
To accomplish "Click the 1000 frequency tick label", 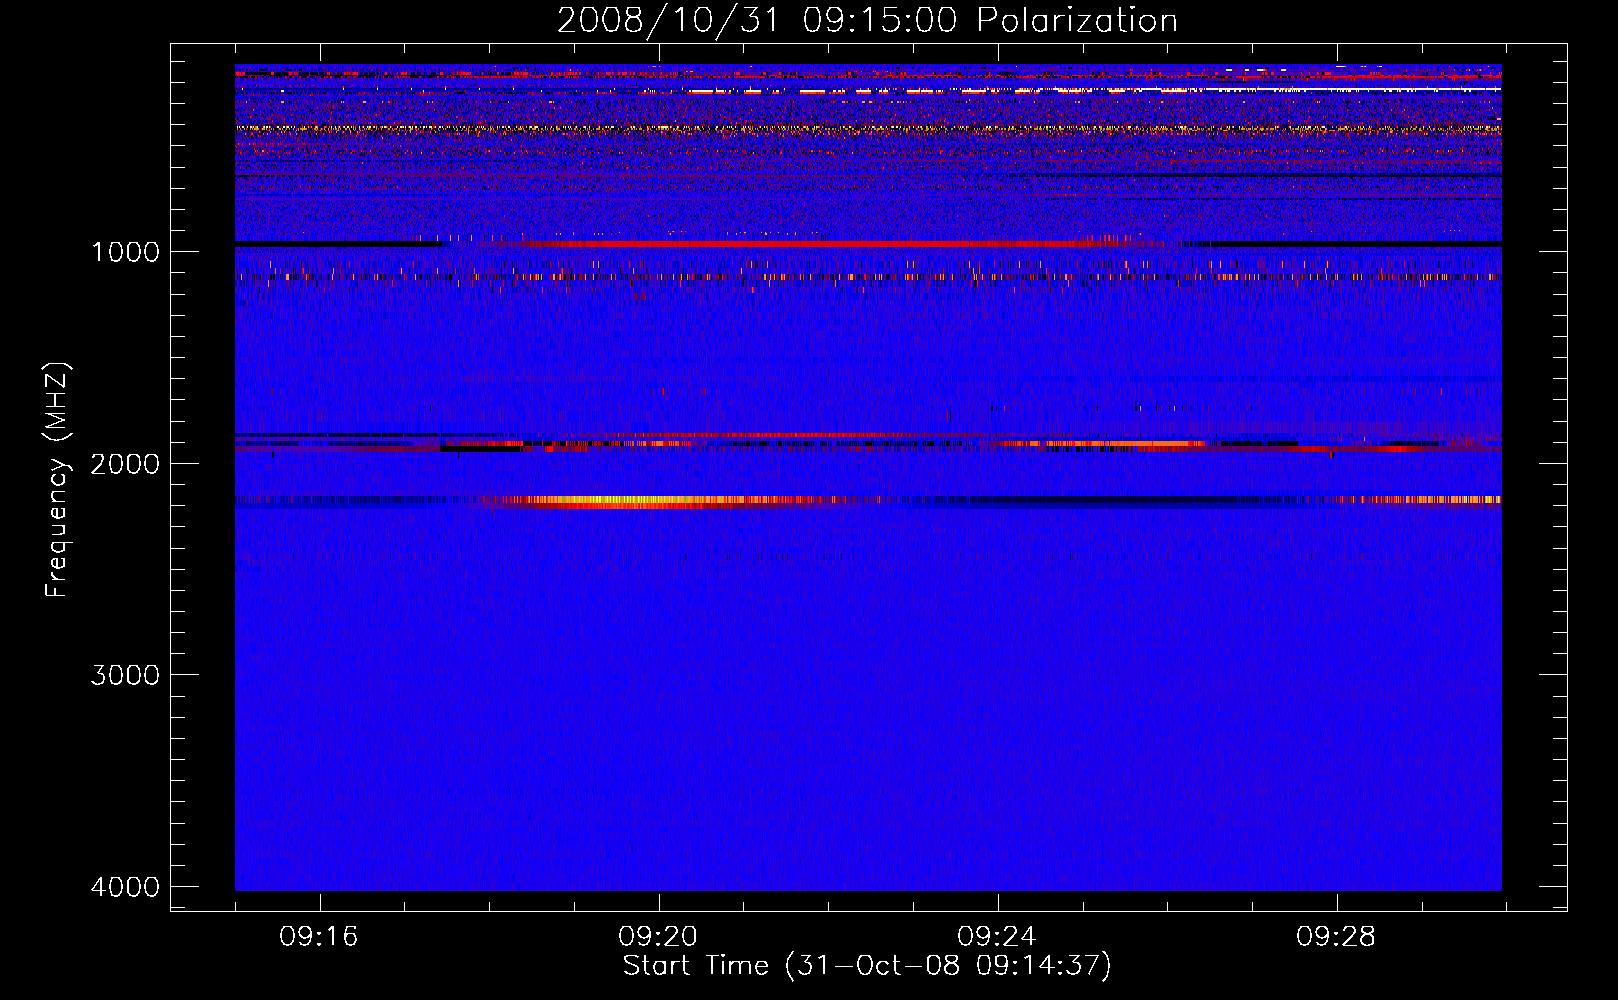I will tap(125, 252).
